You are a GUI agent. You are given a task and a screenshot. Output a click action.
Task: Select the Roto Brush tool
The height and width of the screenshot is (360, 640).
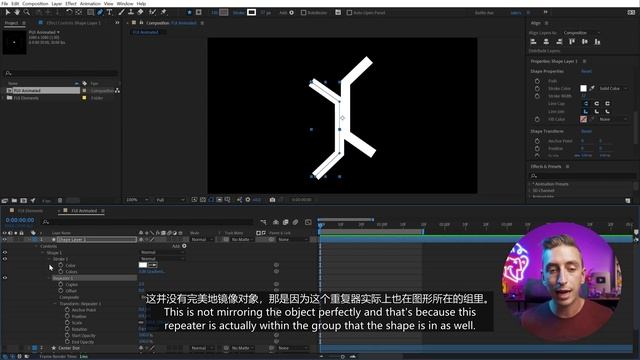pyautogui.click(x=153, y=13)
